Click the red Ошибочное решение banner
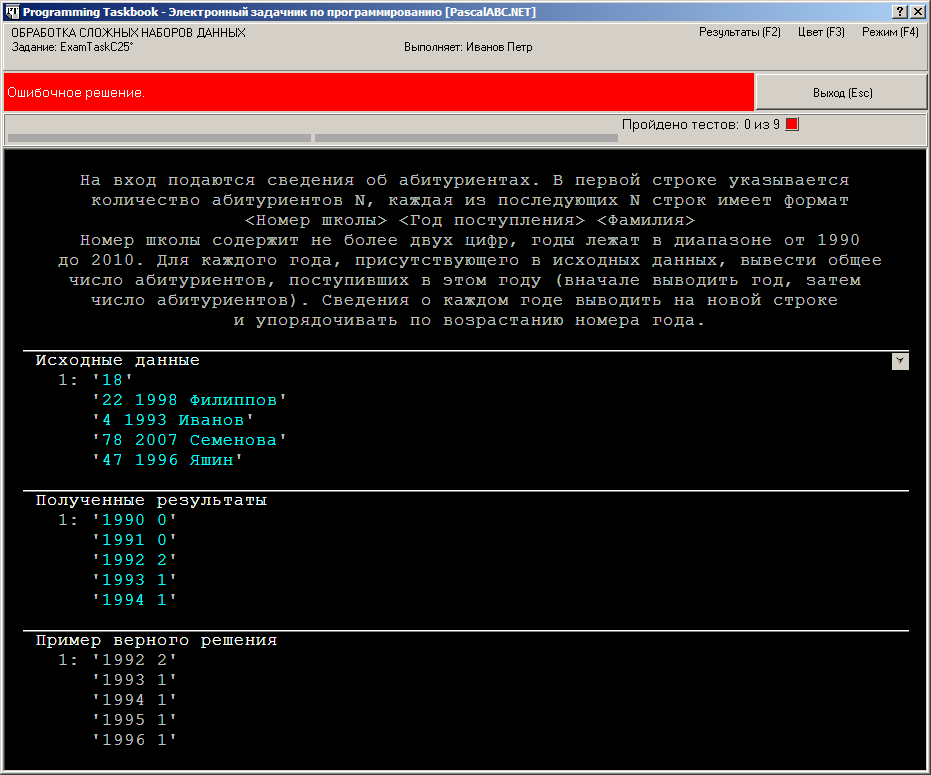This screenshot has height=775, width=931. point(379,92)
